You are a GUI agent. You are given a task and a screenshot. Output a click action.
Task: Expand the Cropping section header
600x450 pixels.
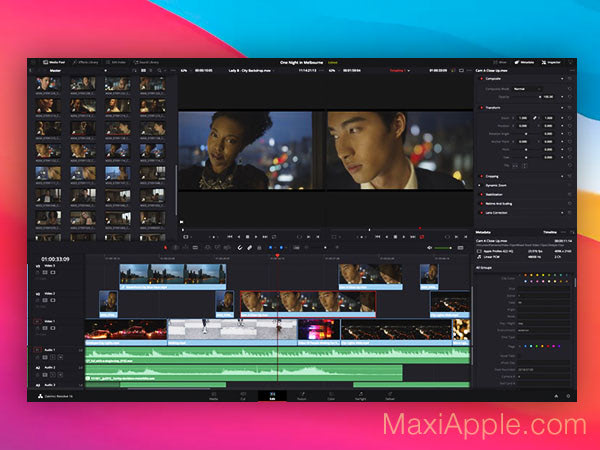point(492,176)
